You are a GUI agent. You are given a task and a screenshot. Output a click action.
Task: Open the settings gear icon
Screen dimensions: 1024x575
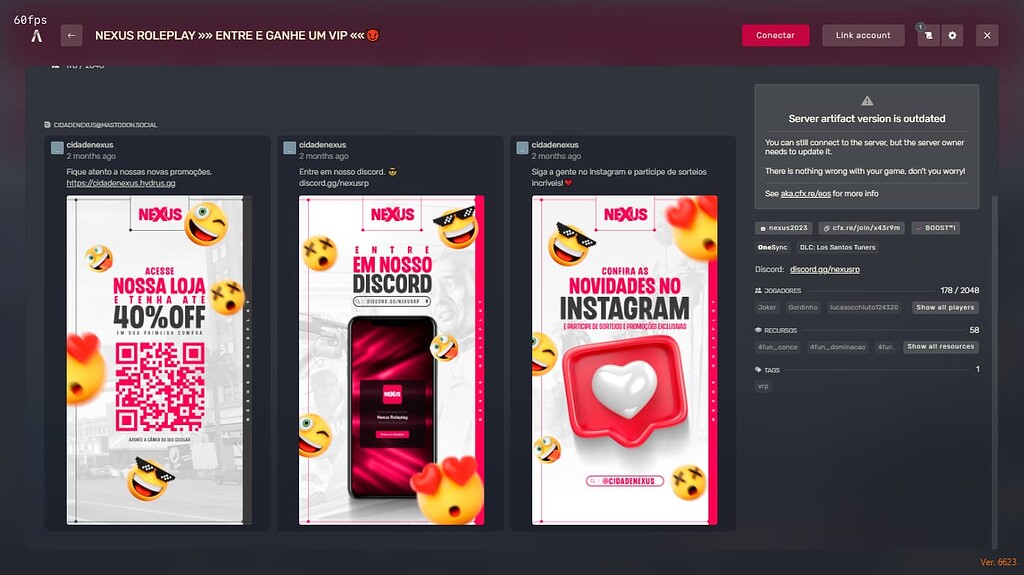952,35
